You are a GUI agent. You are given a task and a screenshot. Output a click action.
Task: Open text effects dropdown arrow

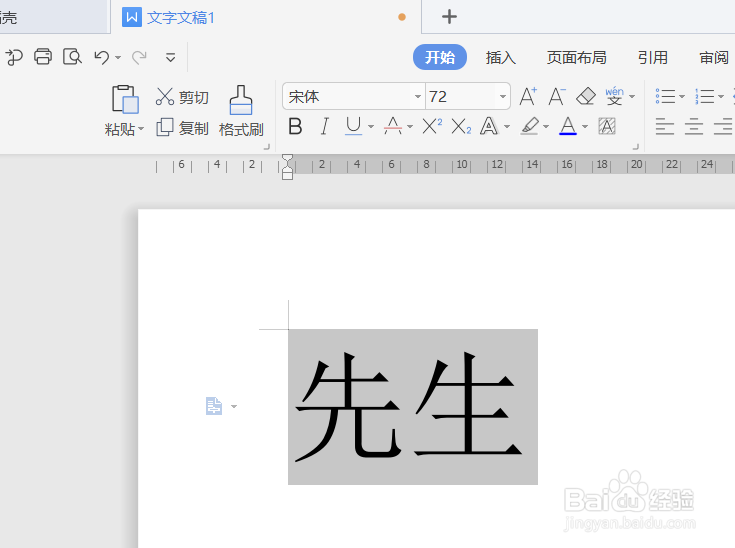507,127
